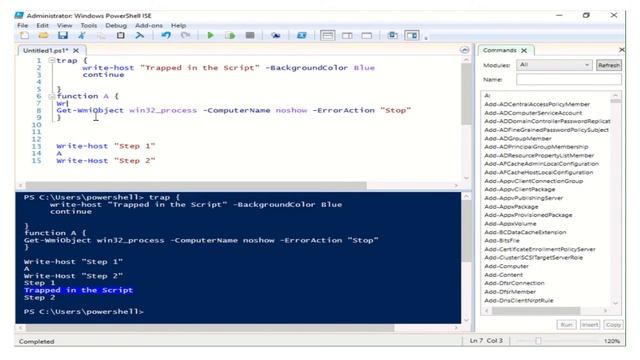Click the Get-WmiObject line in the editor
This screenshot has height=360, width=640.
(233, 111)
